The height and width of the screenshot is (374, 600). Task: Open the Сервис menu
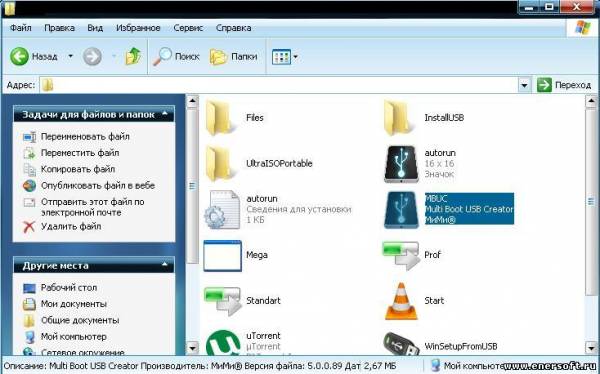tap(188, 28)
